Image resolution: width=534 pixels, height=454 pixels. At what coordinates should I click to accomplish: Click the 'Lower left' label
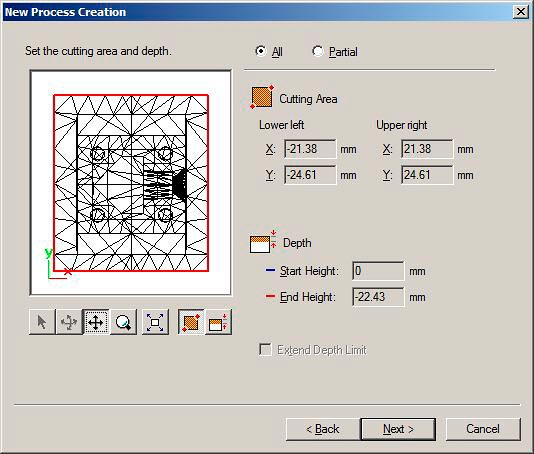click(281, 125)
